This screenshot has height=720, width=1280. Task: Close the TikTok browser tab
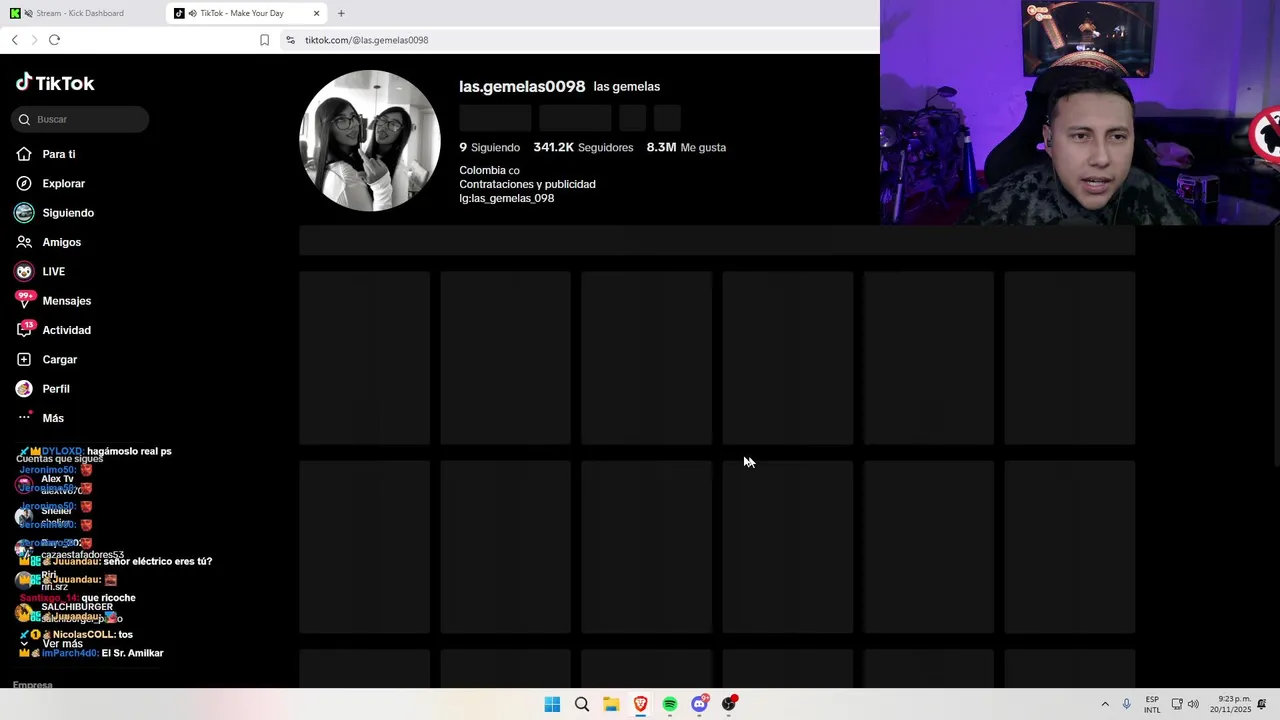click(x=316, y=13)
